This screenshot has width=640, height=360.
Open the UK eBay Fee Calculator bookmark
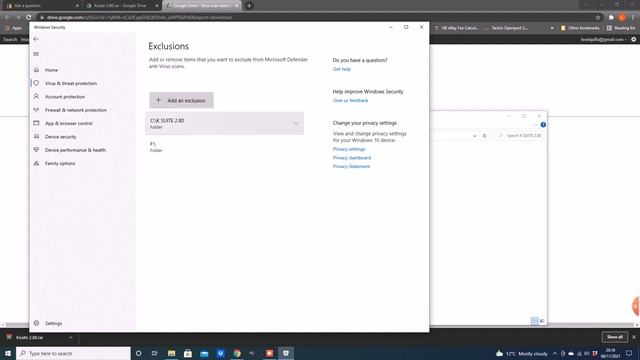click(x=456, y=28)
